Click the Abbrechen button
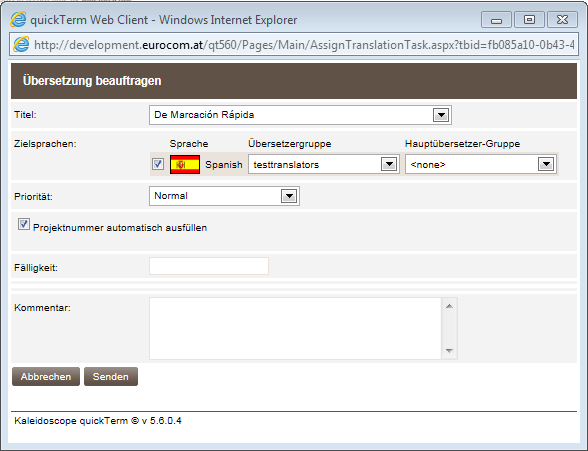This screenshot has height=451, width=588. [46, 376]
